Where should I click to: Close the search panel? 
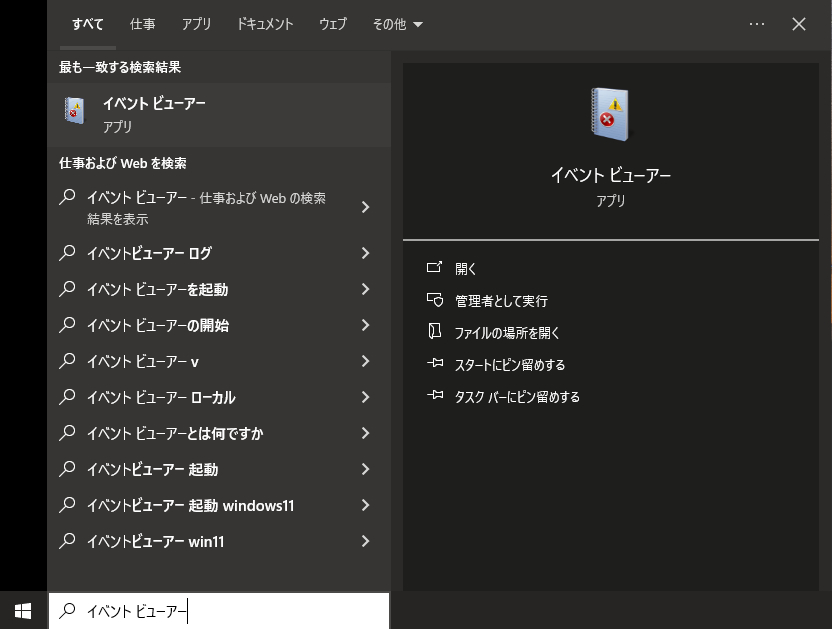click(799, 24)
